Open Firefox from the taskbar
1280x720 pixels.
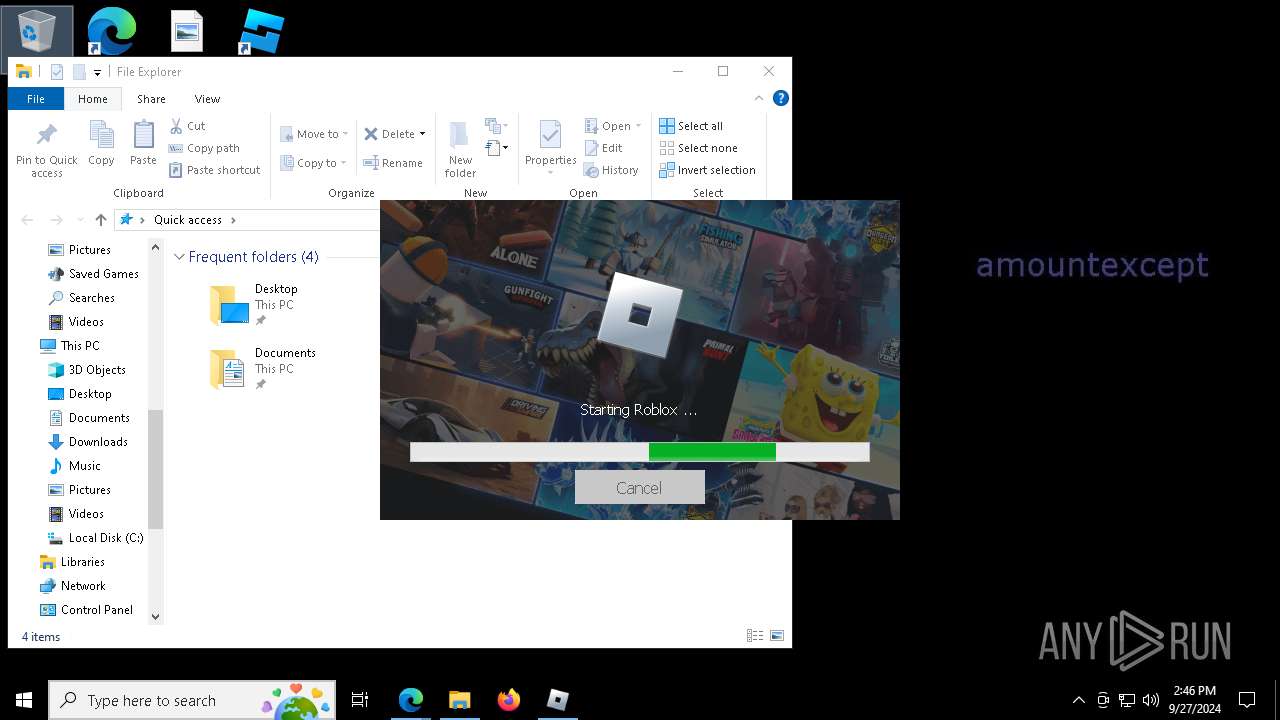pyautogui.click(x=508, y=700)
